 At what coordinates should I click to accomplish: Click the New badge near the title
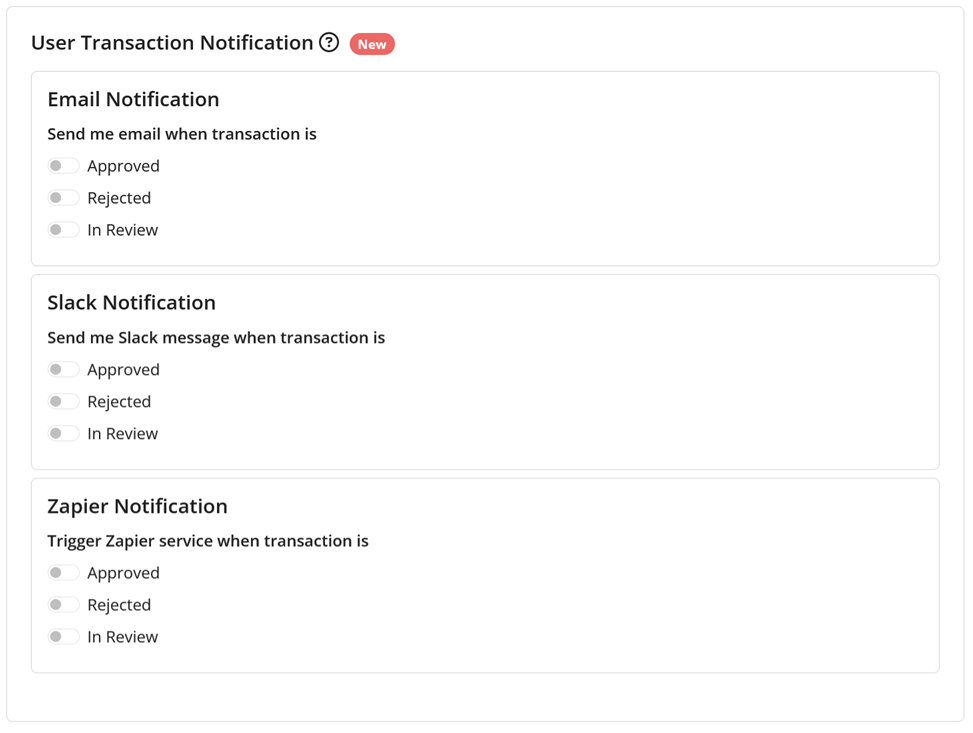click(371, 44)
